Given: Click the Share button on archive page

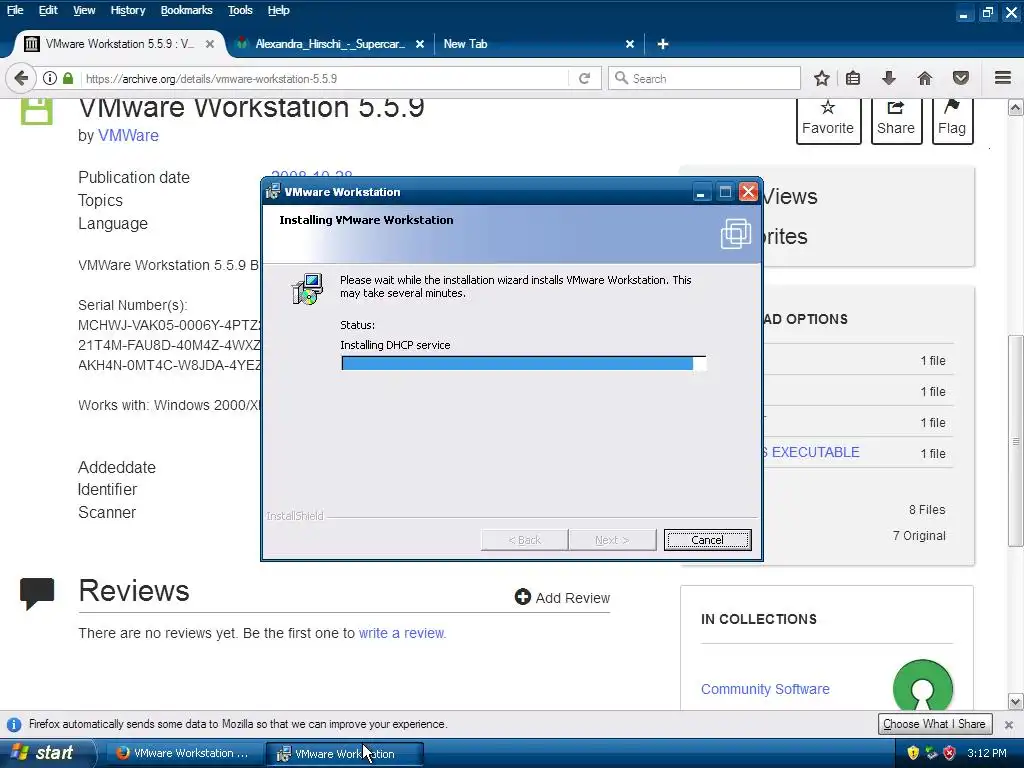Looking at the screenshot, I should coord(896,120).
